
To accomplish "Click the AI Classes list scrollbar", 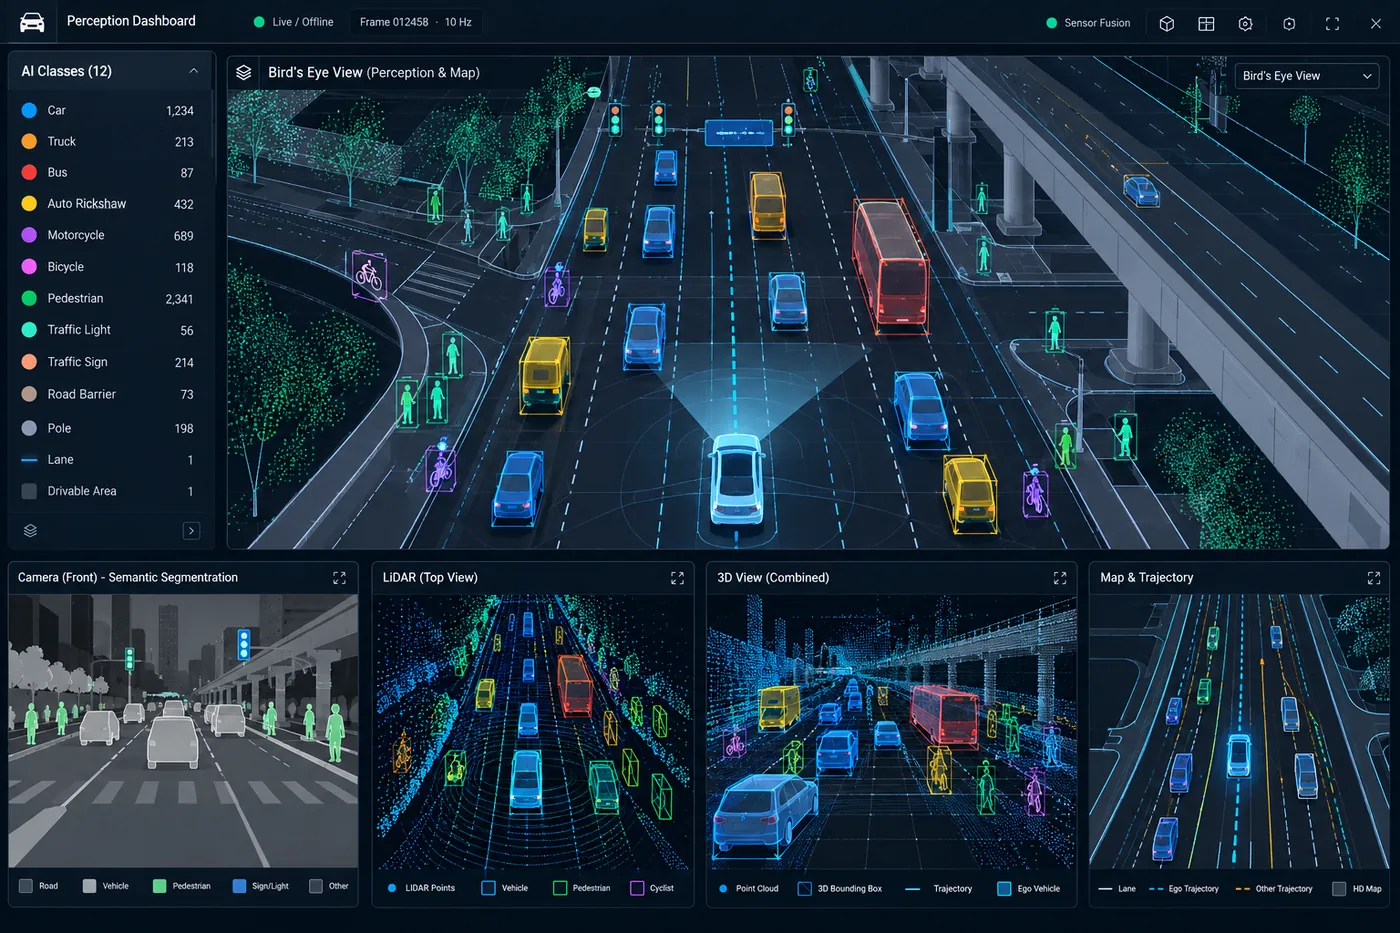I will point(212,125).
